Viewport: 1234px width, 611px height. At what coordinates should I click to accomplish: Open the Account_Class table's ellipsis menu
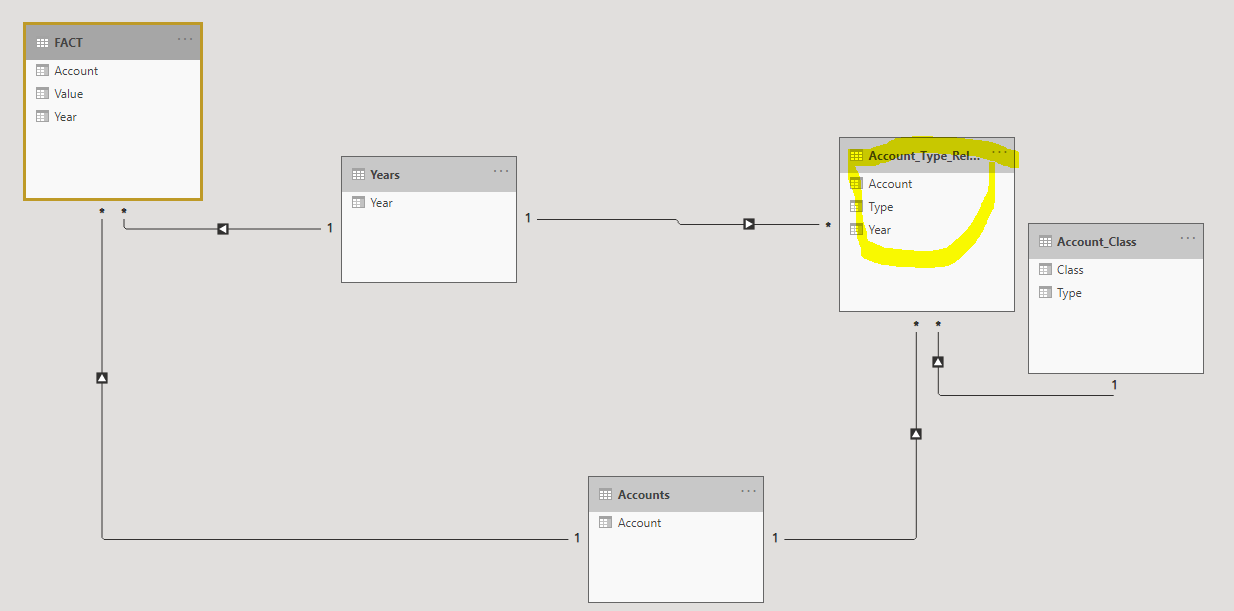pyautogui.click(x=1188, y=238)
